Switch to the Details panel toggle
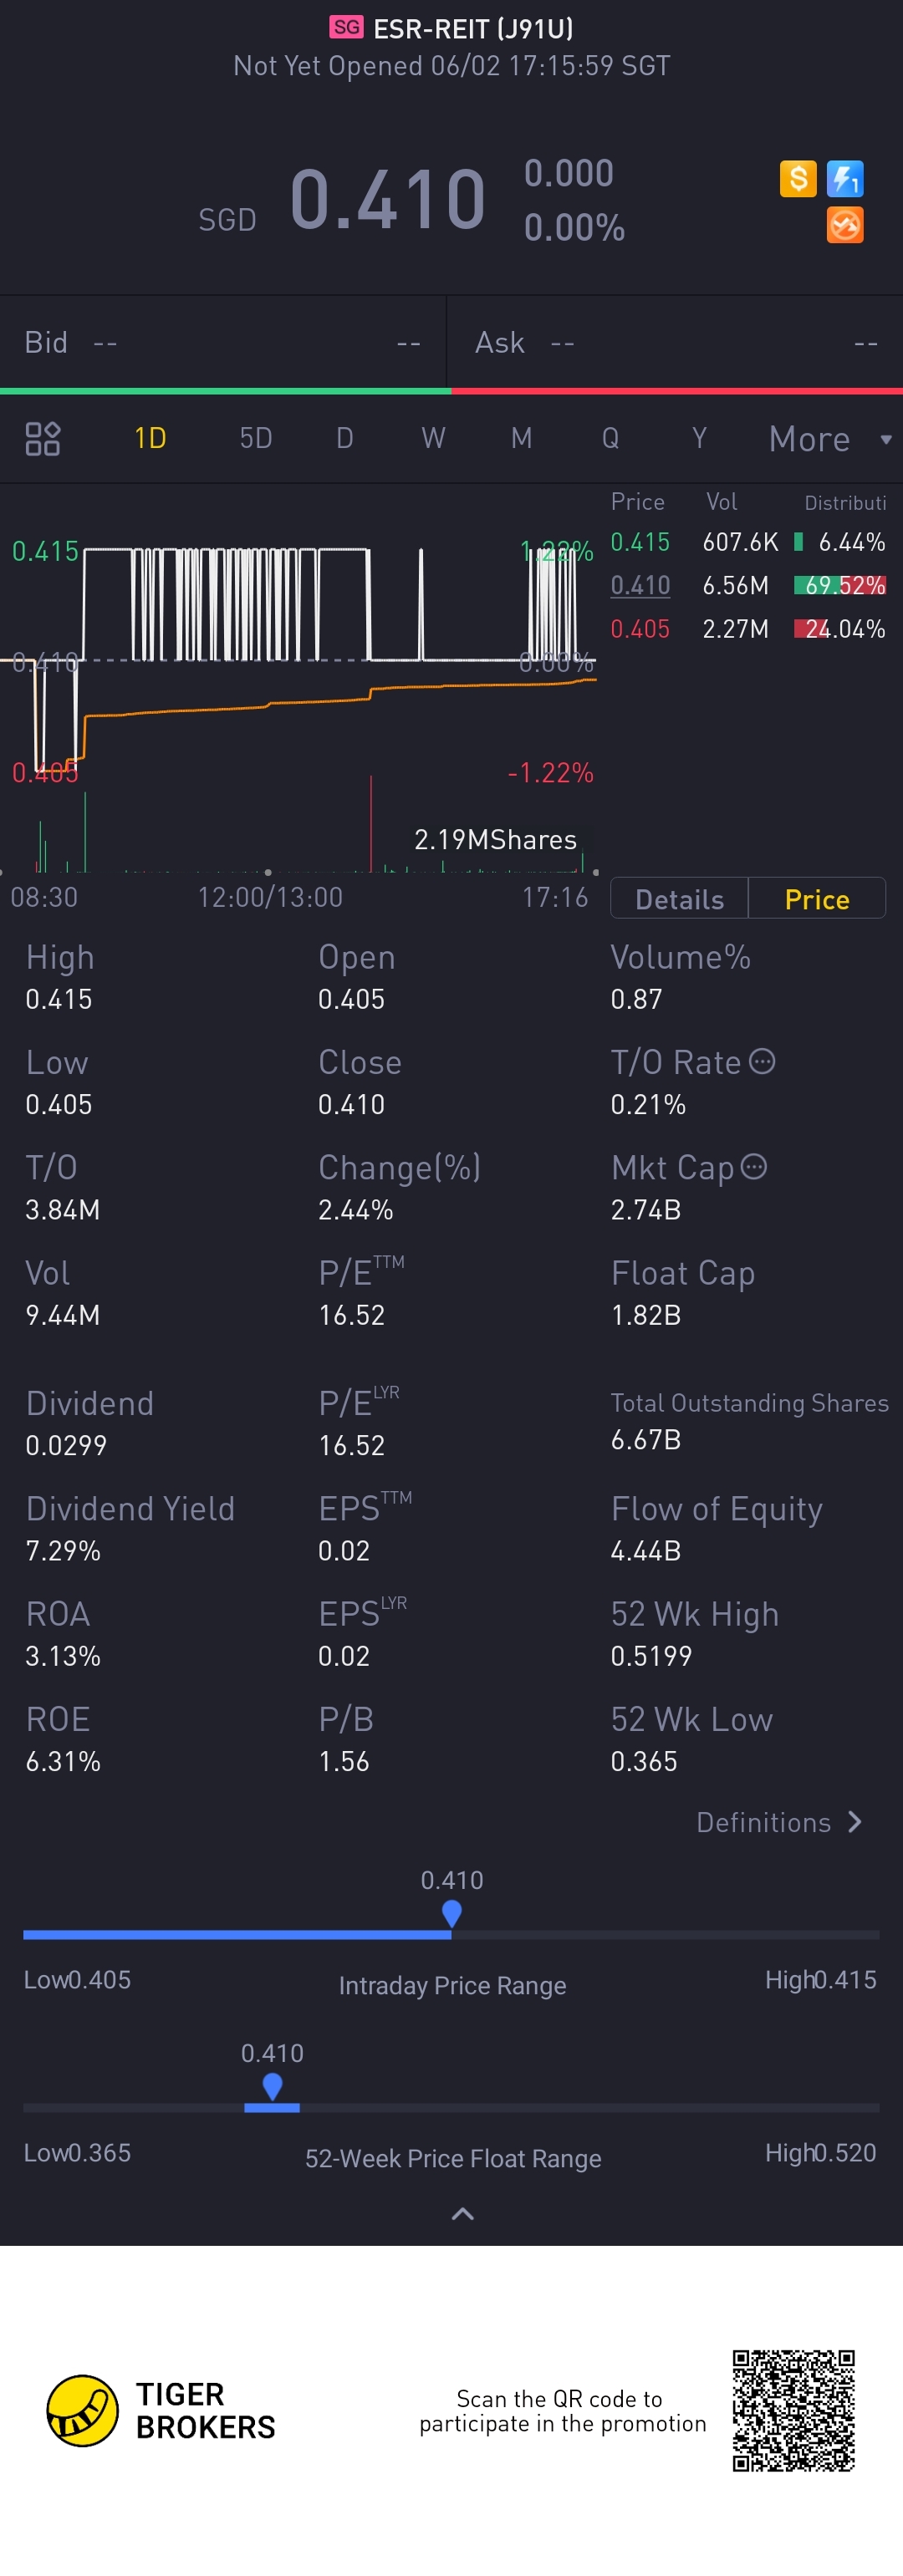Viewport: 903px width, 2576px height. 679,898
